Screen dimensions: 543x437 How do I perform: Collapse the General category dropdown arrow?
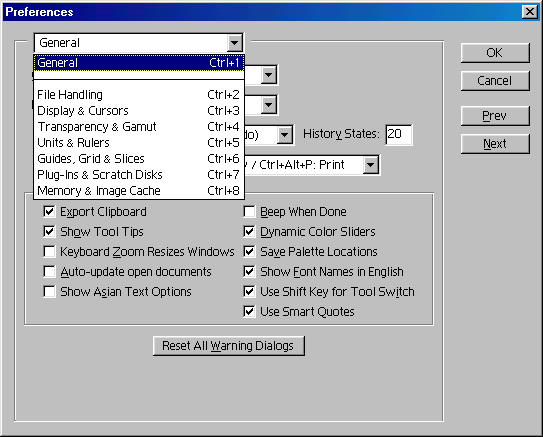click(x=234, y=43)
